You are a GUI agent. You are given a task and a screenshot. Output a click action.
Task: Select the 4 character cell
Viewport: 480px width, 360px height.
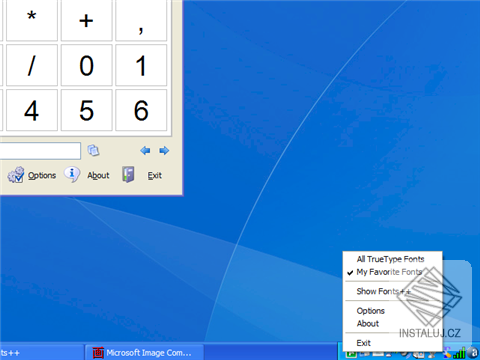click(32, 110)
